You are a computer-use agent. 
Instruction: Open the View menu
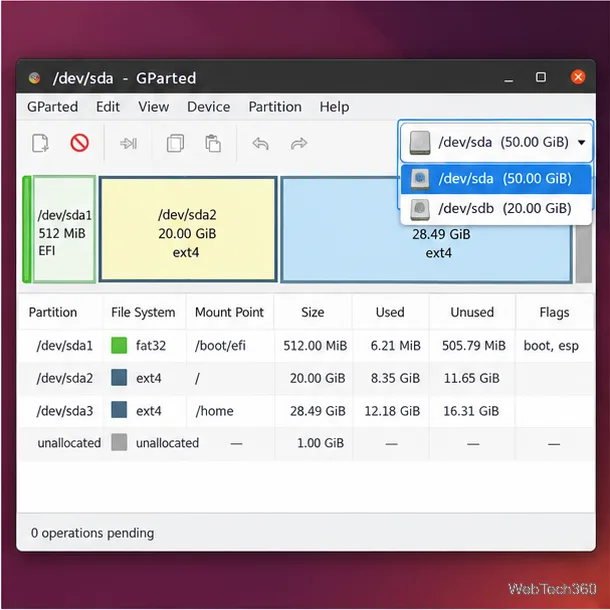pyautogui.click(x=153, y=107)
